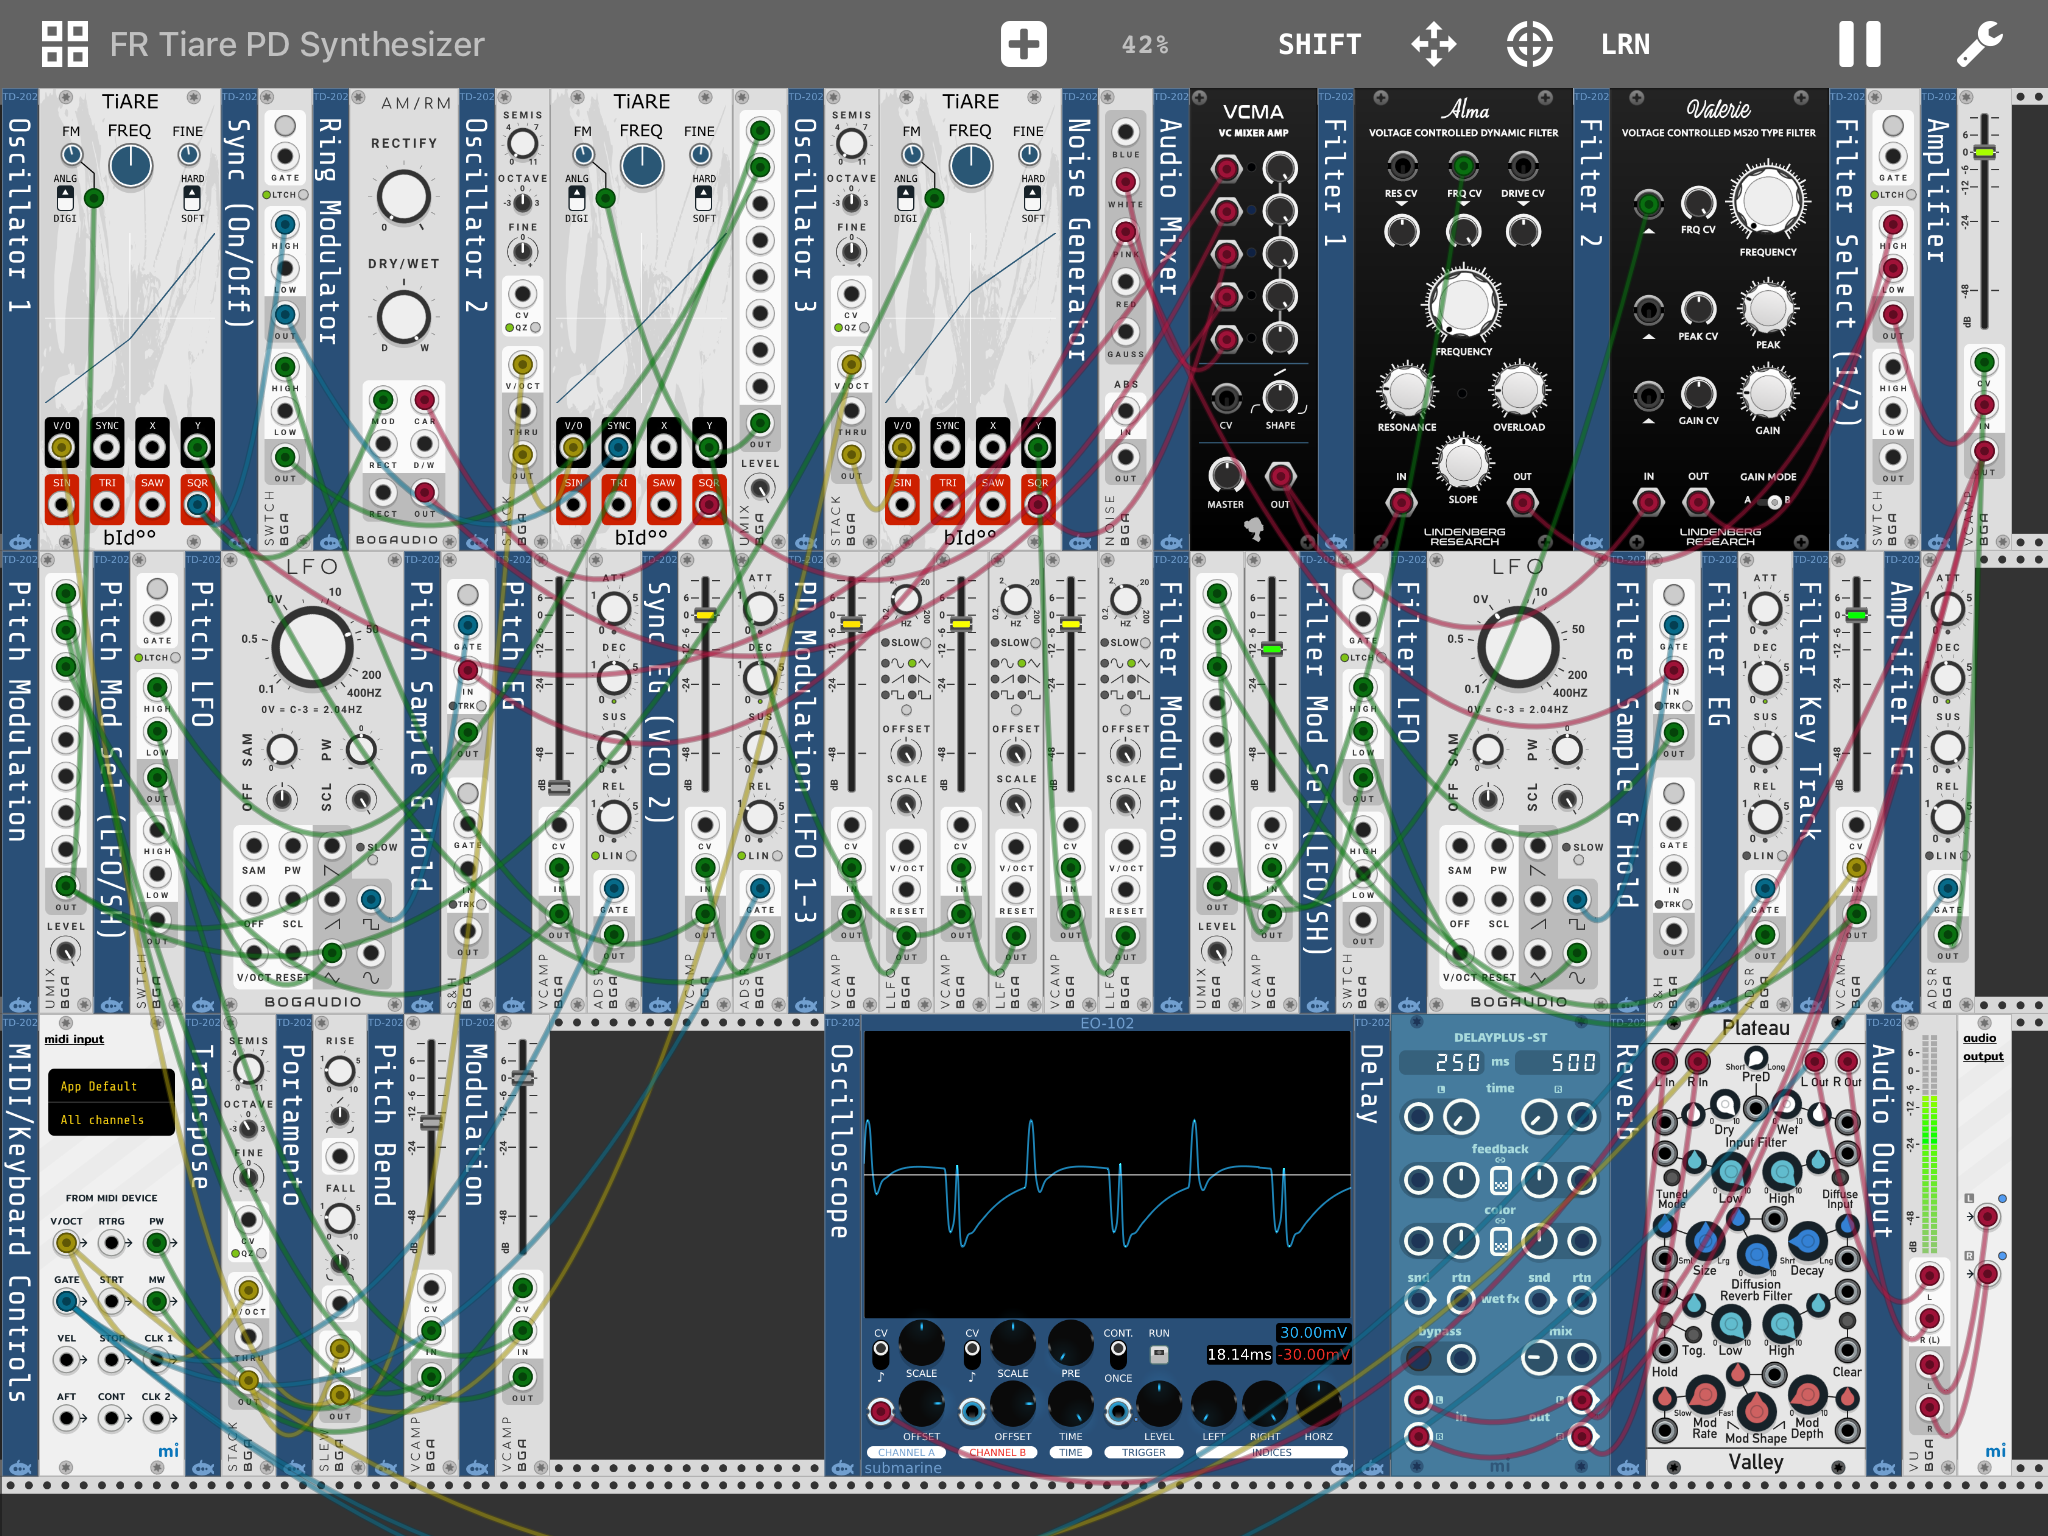Select the Valerie voltage controlled MS20 title text
Viewport: 2048px width, 1536px height.
point(1718,133)
